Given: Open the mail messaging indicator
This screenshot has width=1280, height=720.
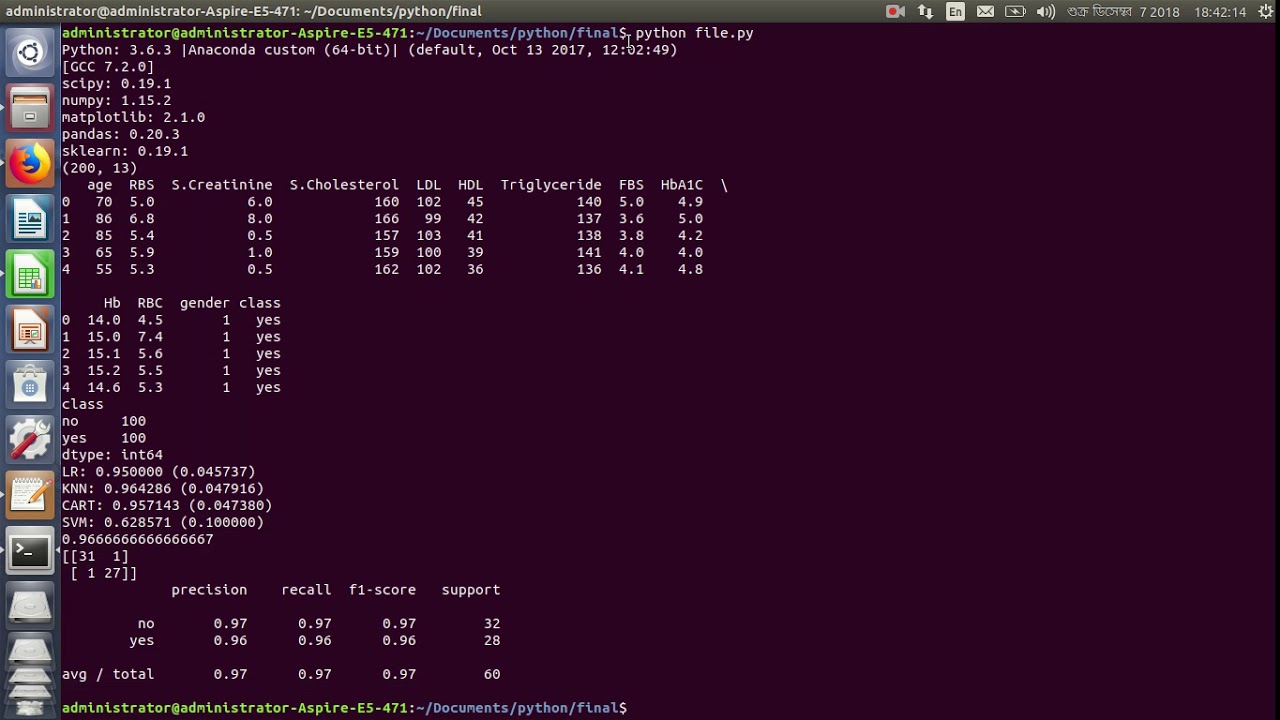Looking at the screenshot, I should pyautogui.click(x=986, y=12).
